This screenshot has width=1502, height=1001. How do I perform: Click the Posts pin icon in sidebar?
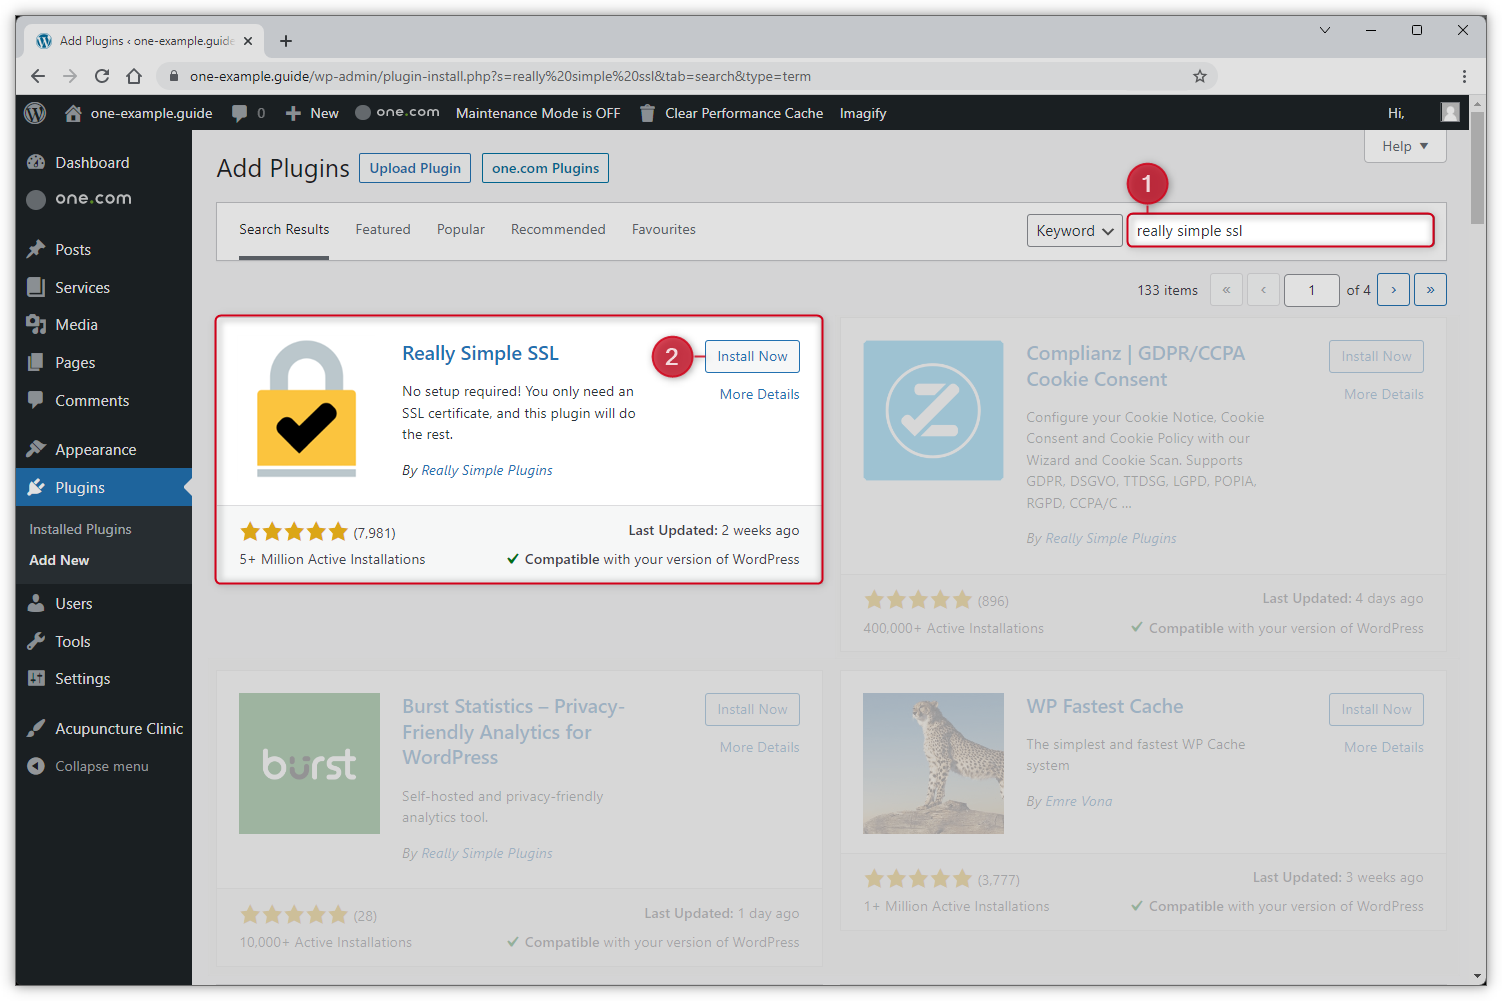36,249
